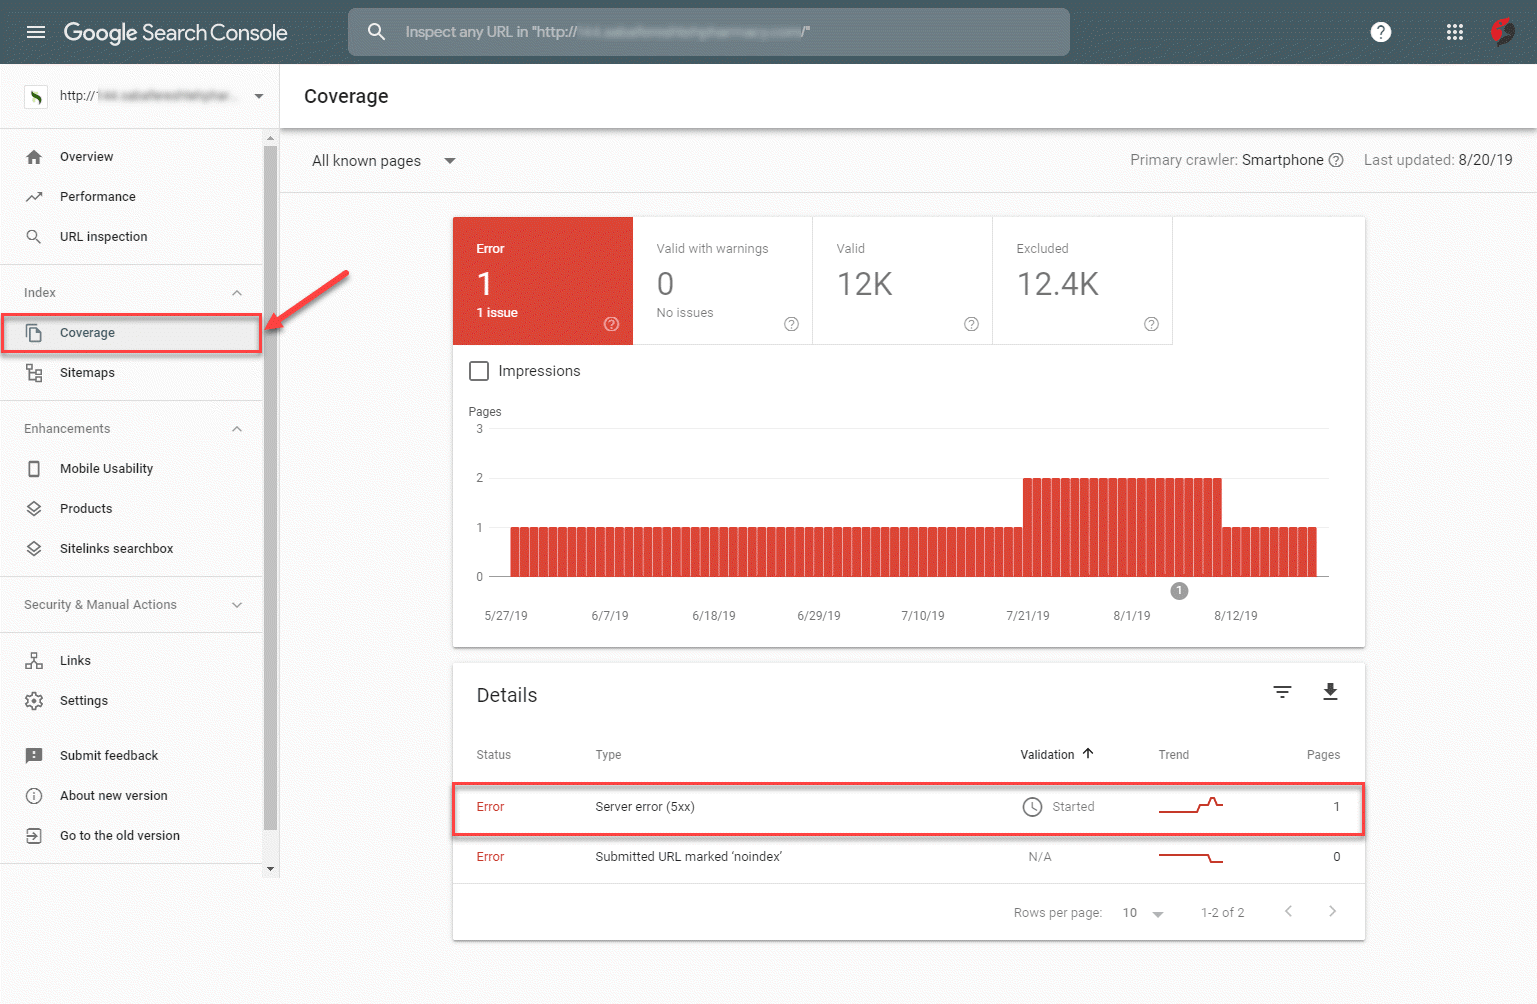Click the Error card help icon

[x=611, y=324]
